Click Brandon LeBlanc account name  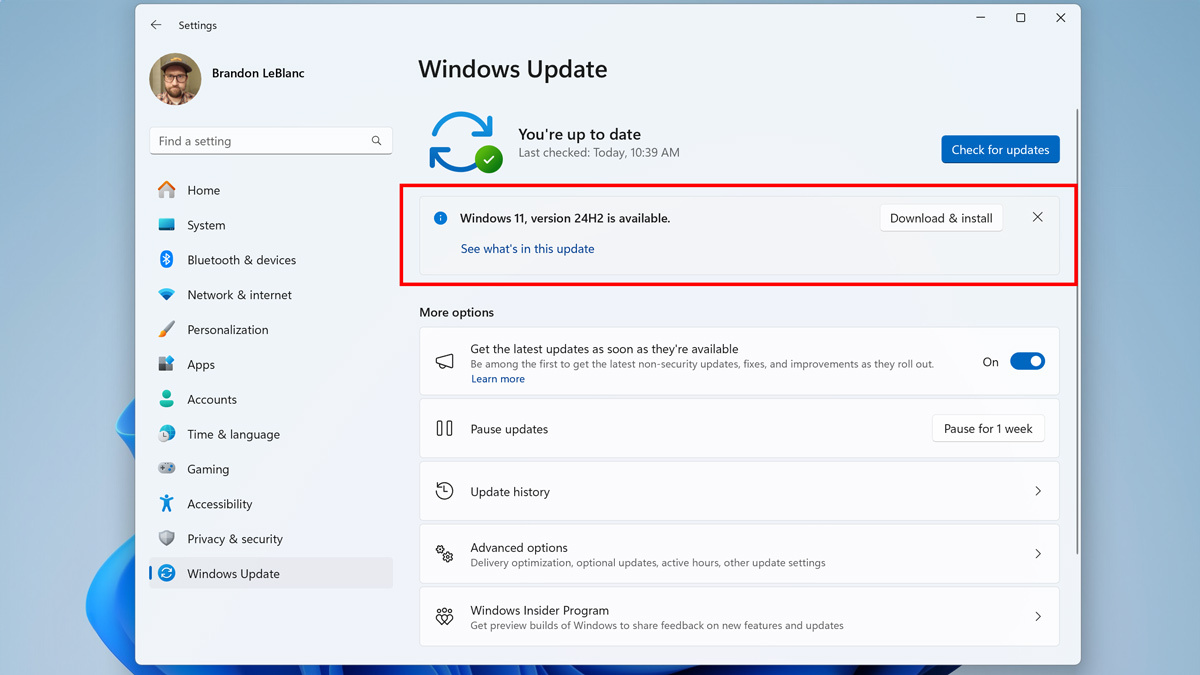pos(258,73)
